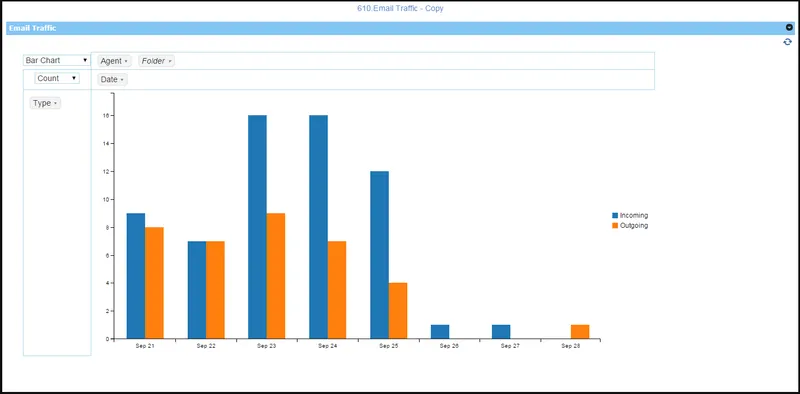The image size is (800, 394).
Task: Click the Incoming legend label
Action: 634,215
